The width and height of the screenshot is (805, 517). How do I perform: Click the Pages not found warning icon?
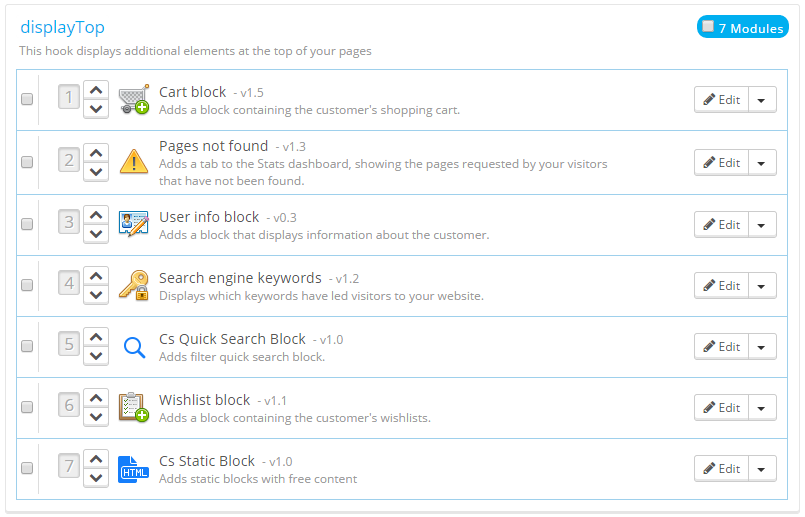[x=133, y=161]
